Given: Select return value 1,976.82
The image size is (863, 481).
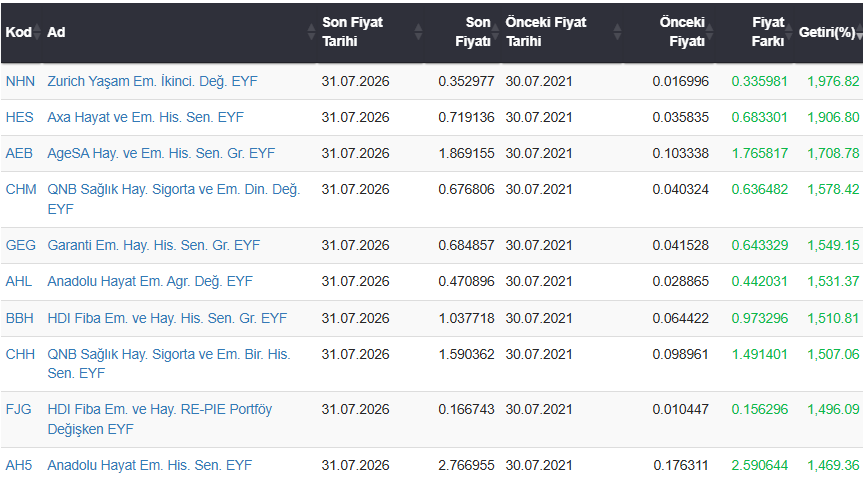Looking at the screenshot, I should [x=833, y=81].
